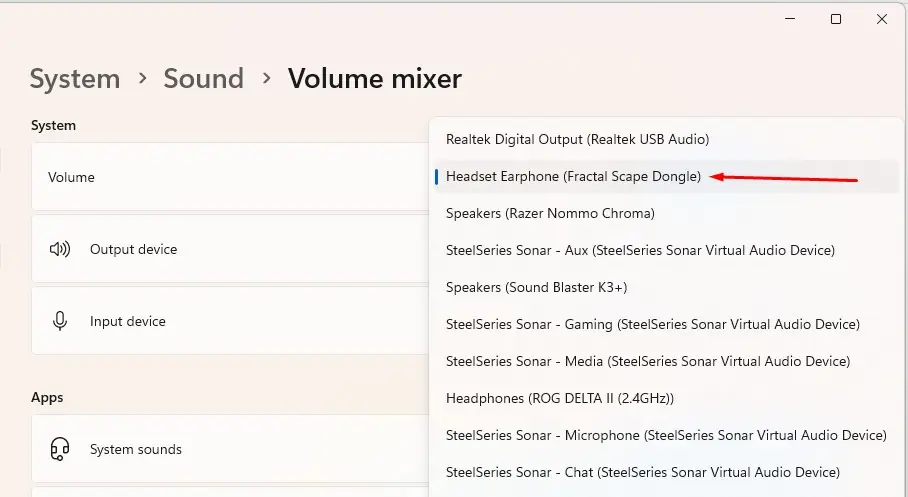This screenshot has height=497, width=908.
Task: Choose SteelSeries Sonar - Chat device
Action: pyautogui.click(x=666, y=473)
